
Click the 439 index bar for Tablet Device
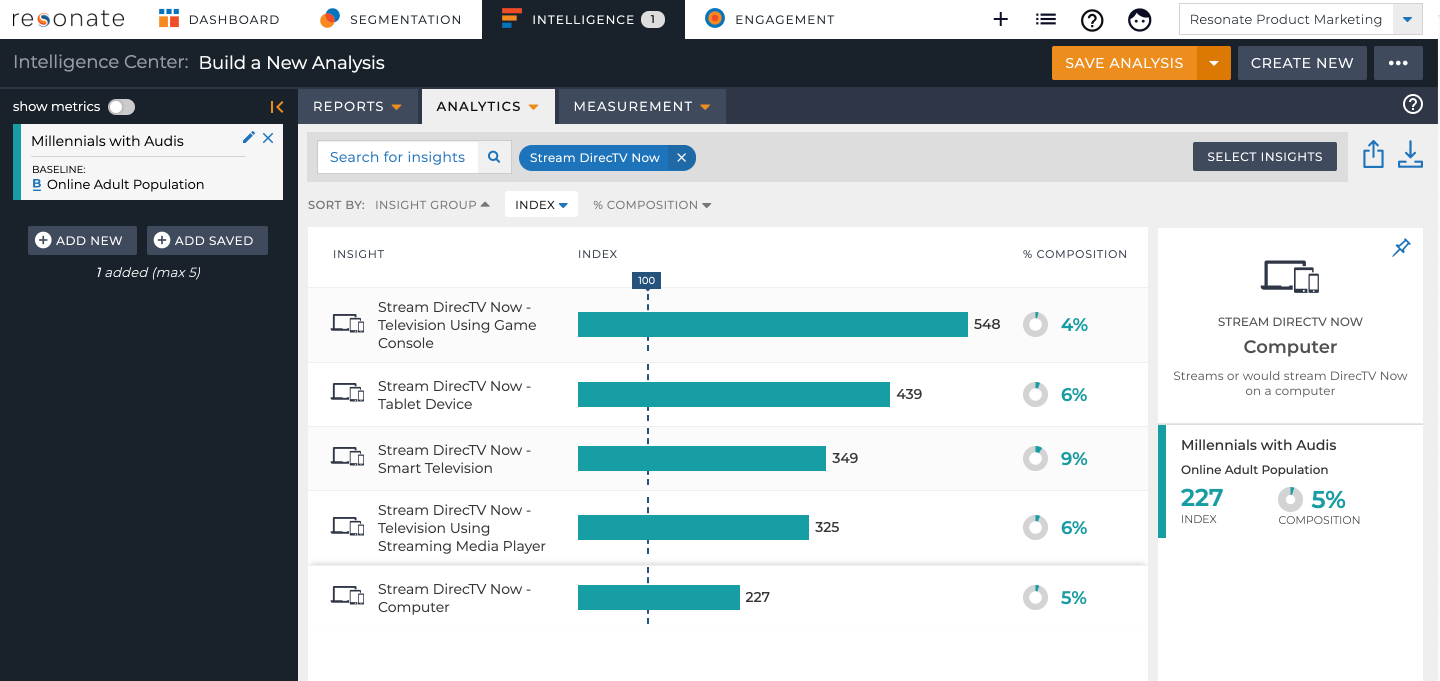click(734, 395)
